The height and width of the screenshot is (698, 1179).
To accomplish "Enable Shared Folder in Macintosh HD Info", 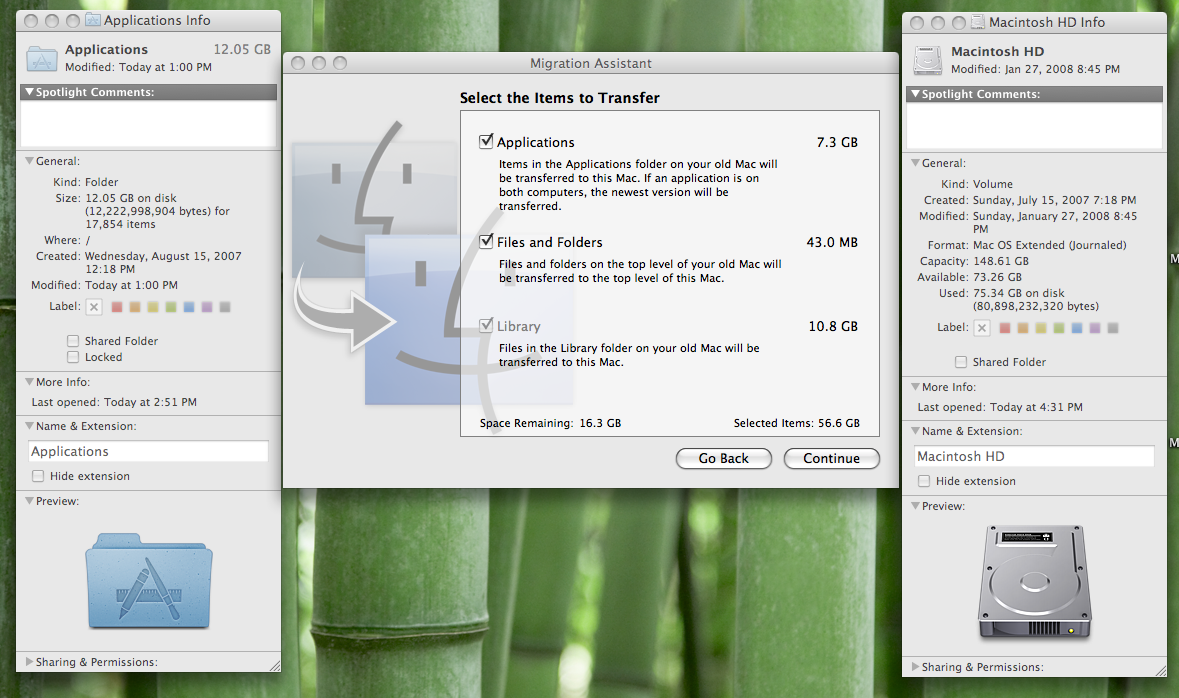I will [x=960, y=362].
